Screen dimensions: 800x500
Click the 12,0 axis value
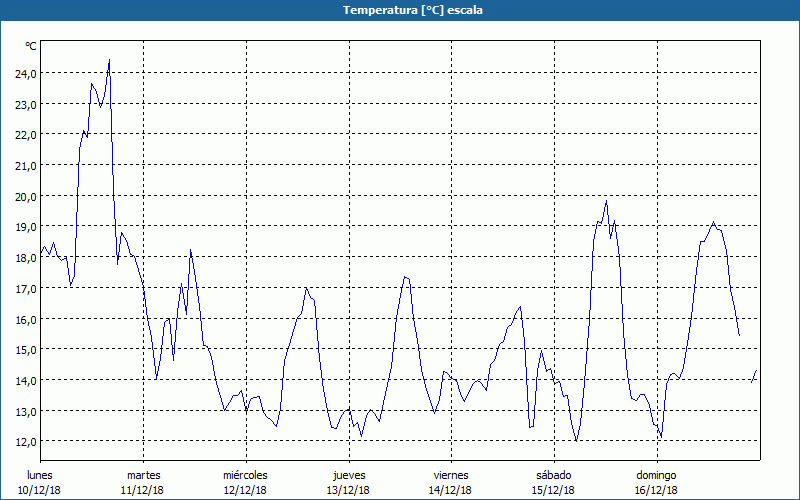pyautogui.click(x=26, y=441)
